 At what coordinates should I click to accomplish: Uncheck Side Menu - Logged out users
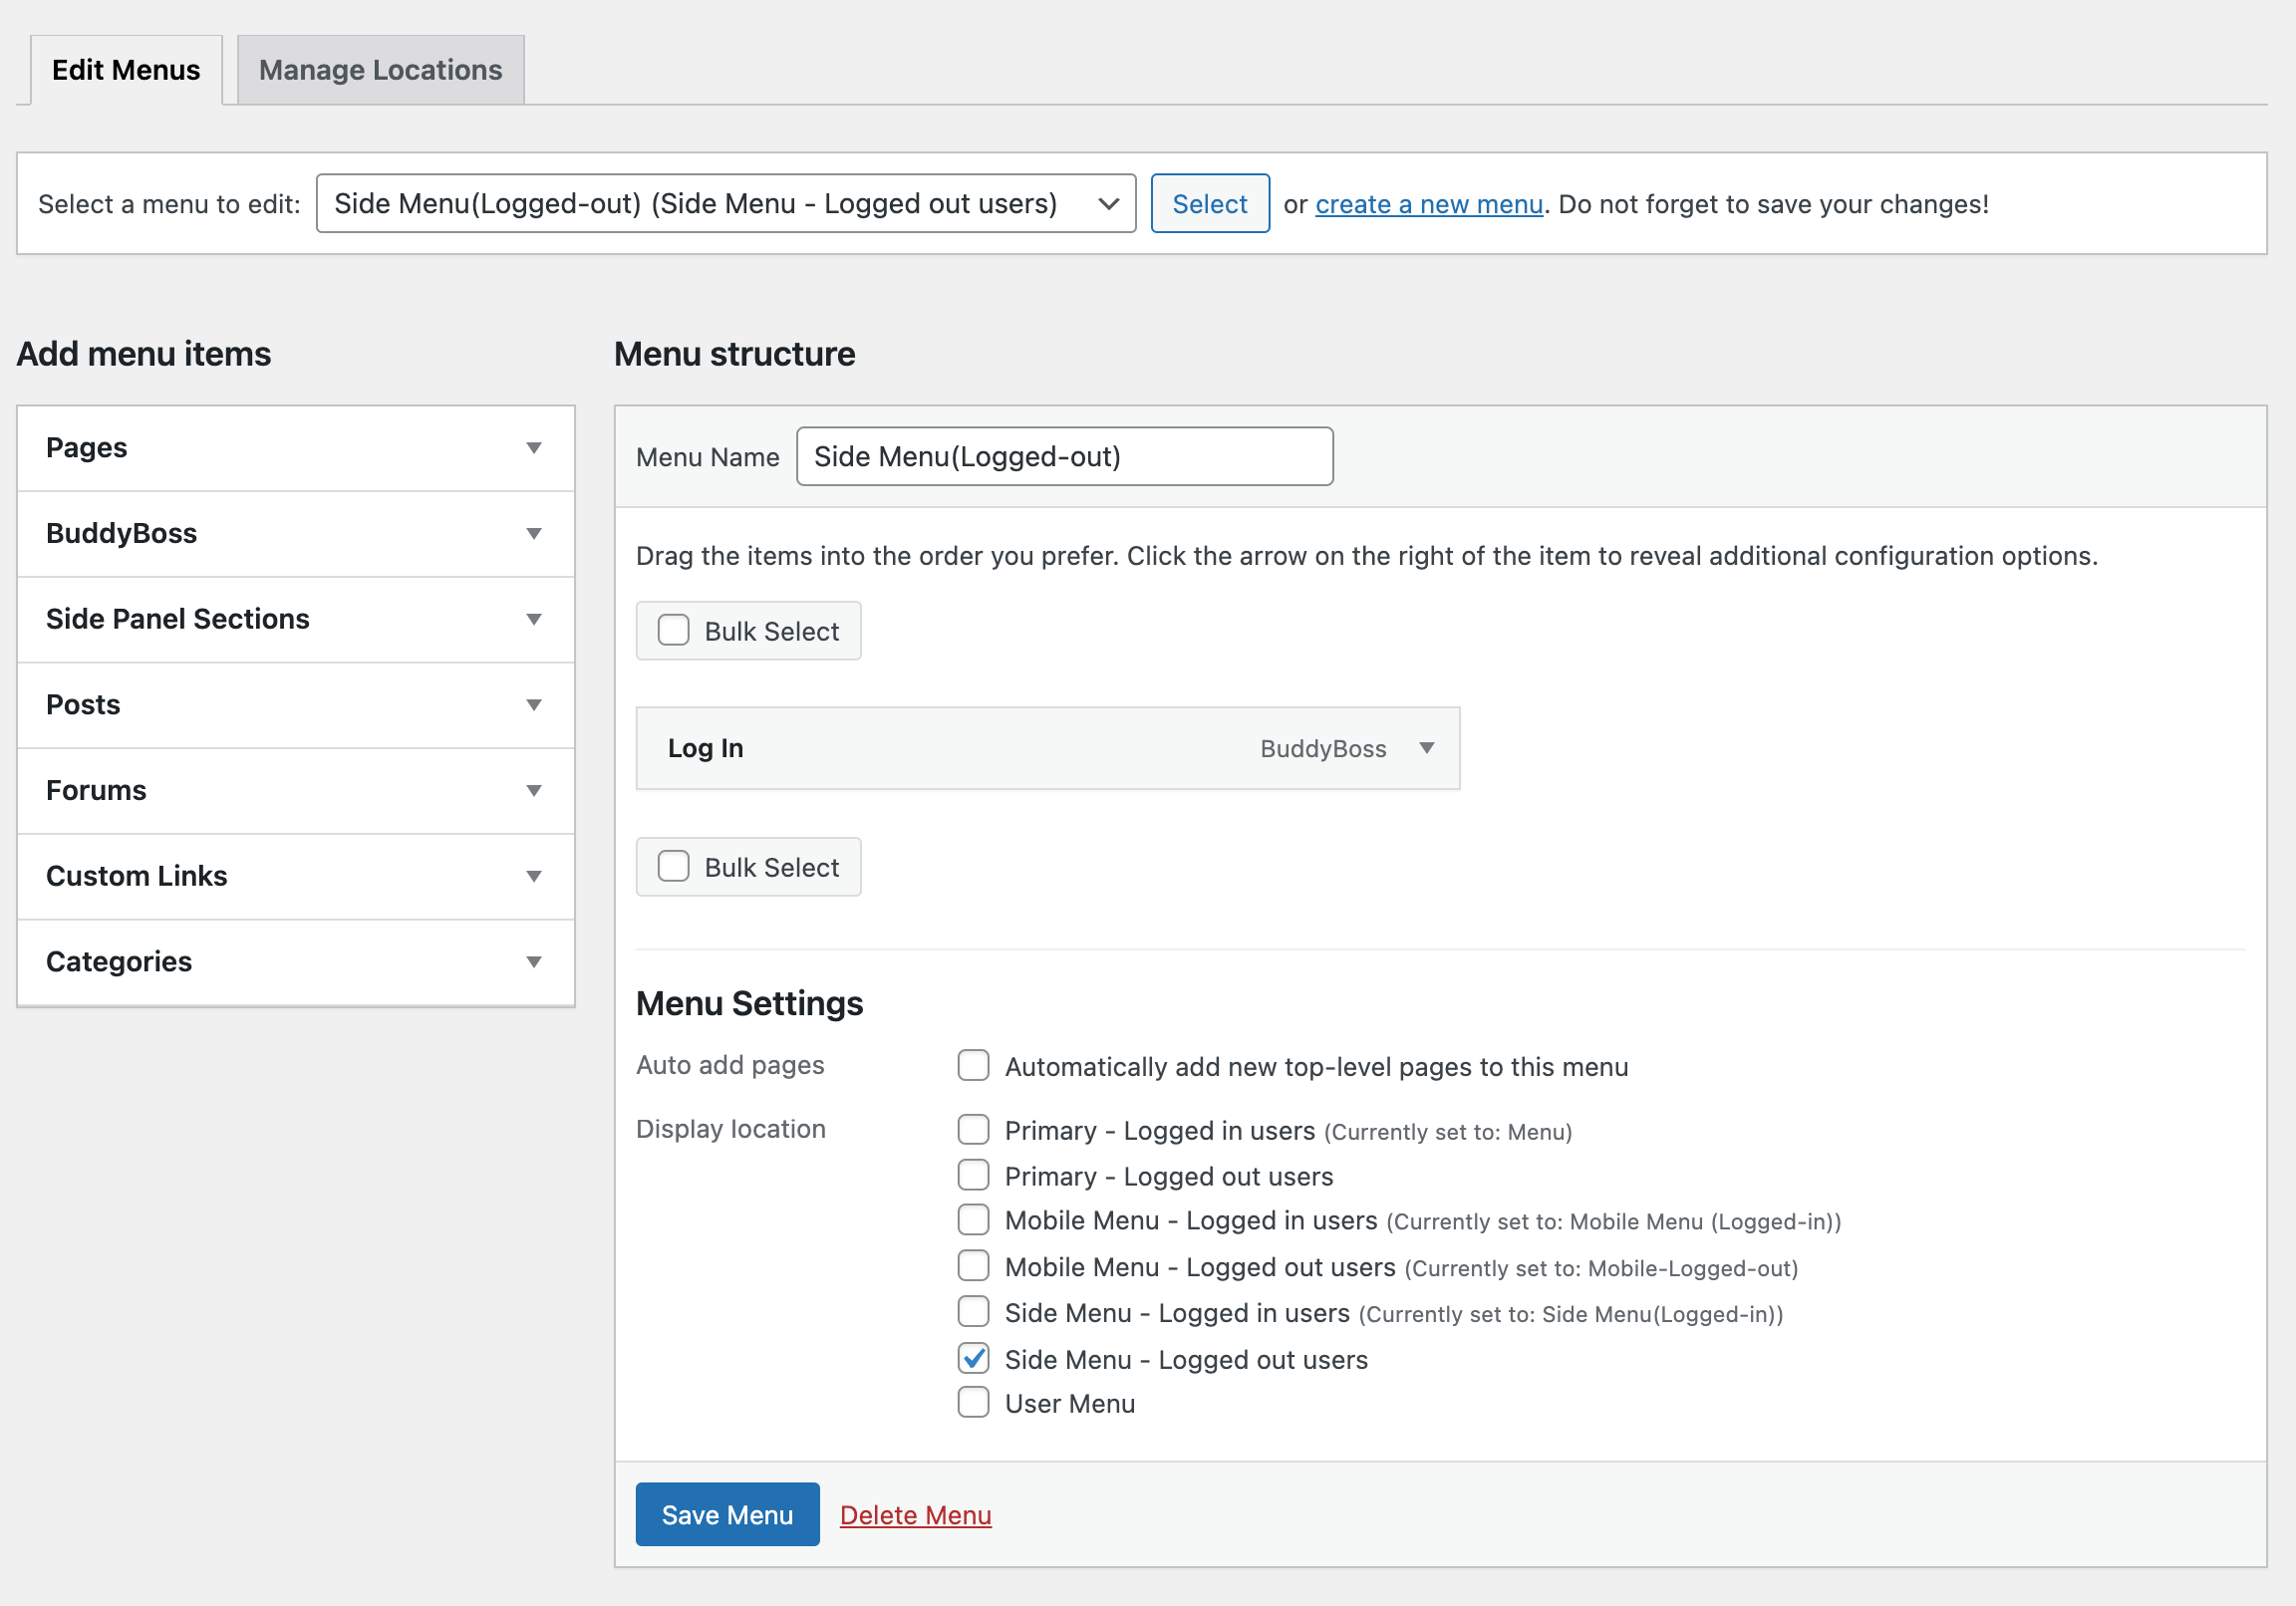point(973,1359)
